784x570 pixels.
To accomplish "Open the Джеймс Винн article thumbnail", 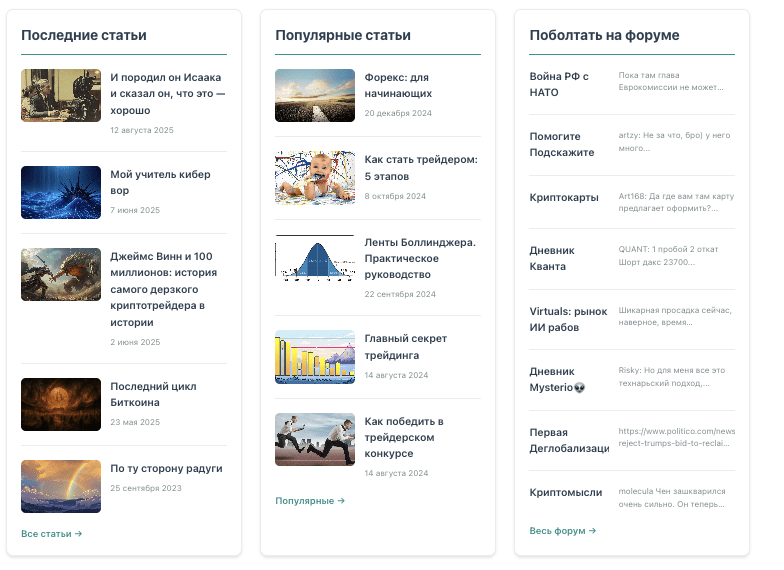I will [61, 274].
